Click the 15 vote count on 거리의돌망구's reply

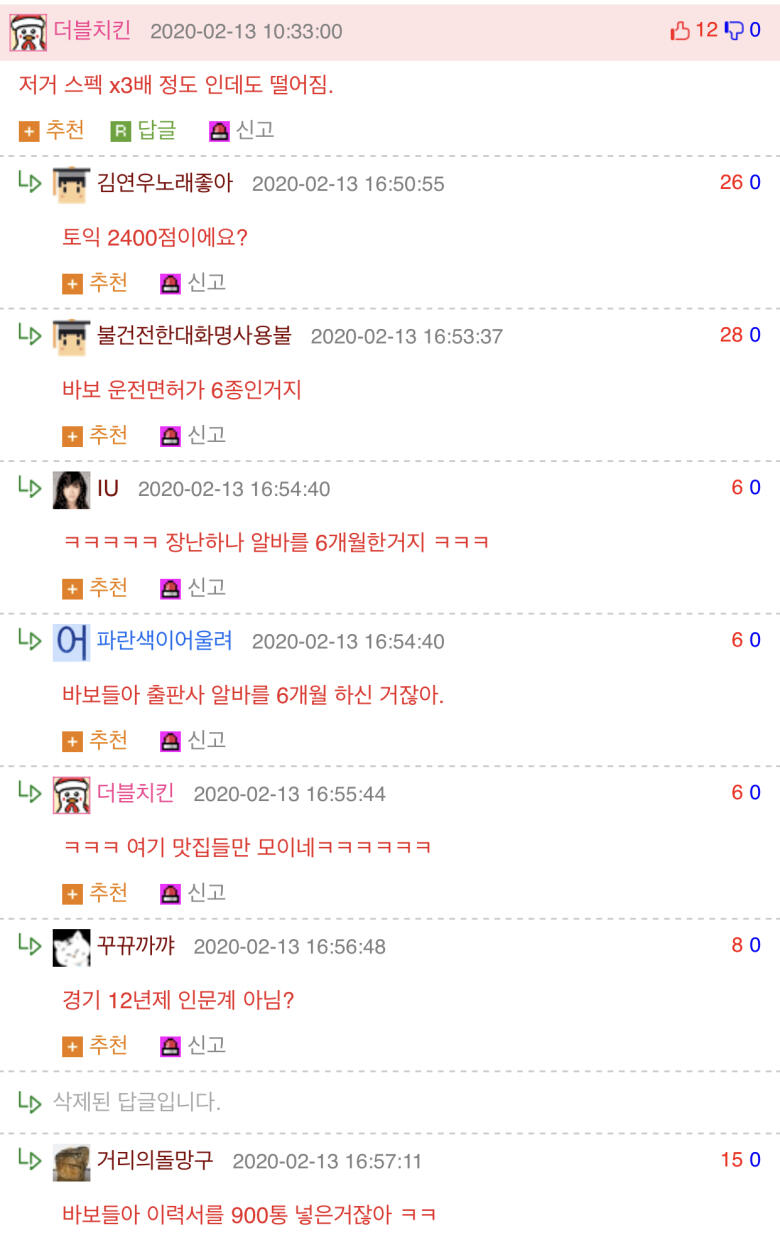(x=731, y=1160)
